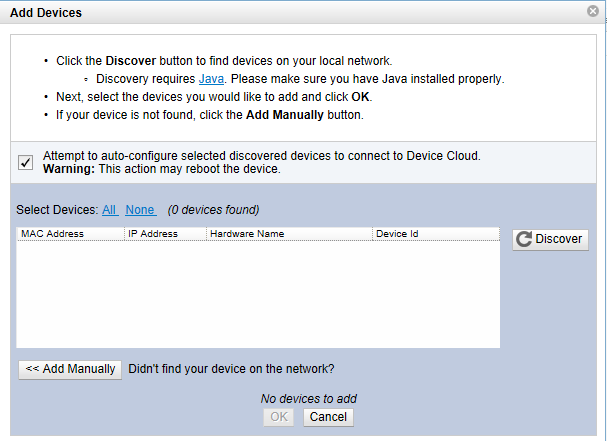Image resolution: width=607 pixels, height=441 pixels.
Task: Click the None selection link
Action: coord(140,210)
